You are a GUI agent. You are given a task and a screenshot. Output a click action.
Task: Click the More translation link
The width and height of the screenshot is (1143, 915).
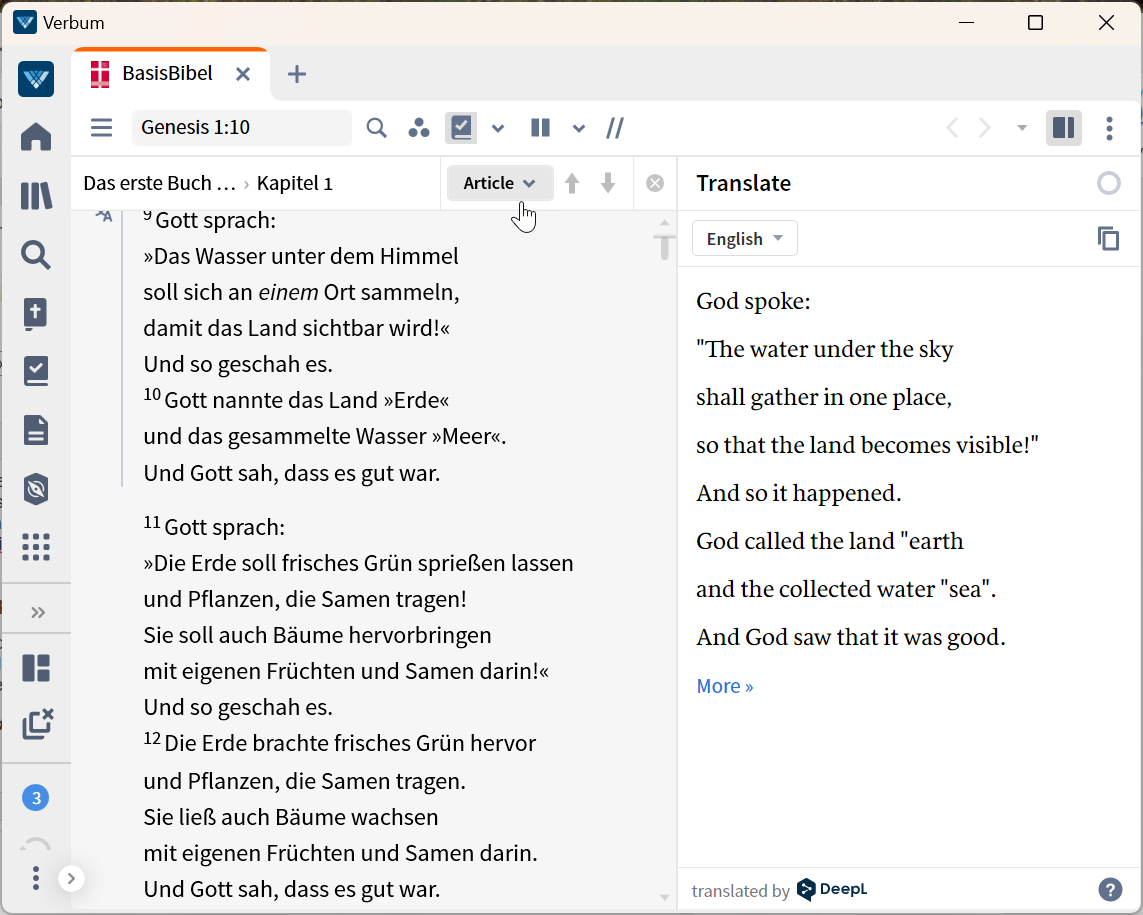(x=724, y=685)
